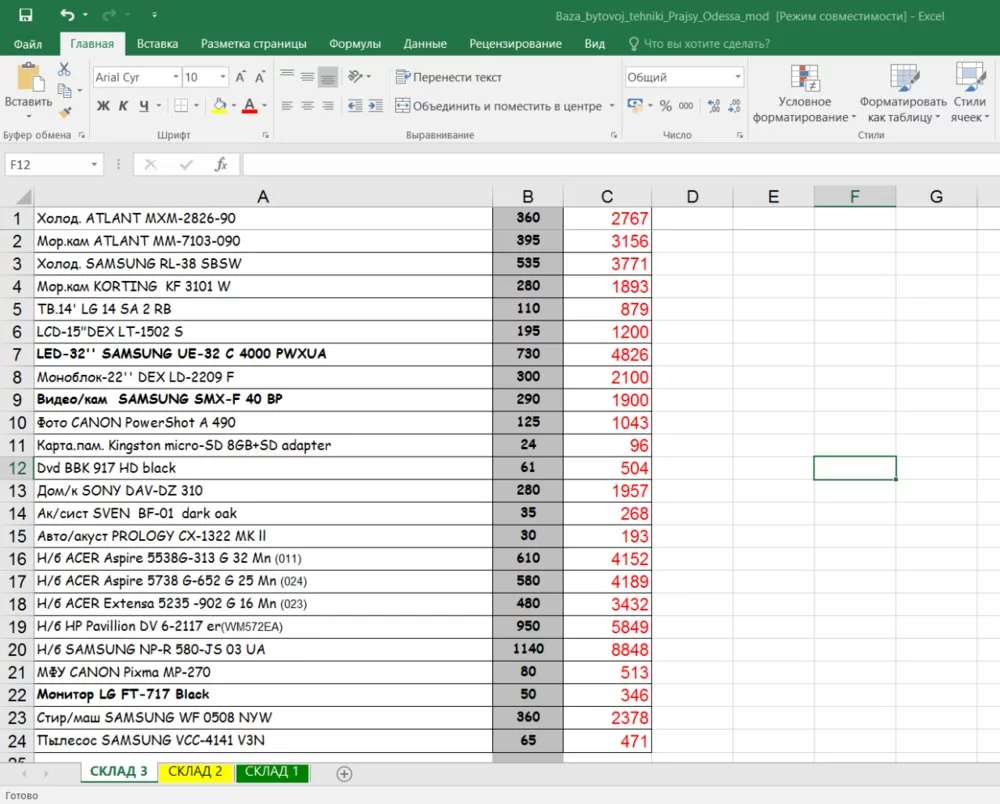
Task: Click the Increase Decimal icon
Action: pos(714,106)
